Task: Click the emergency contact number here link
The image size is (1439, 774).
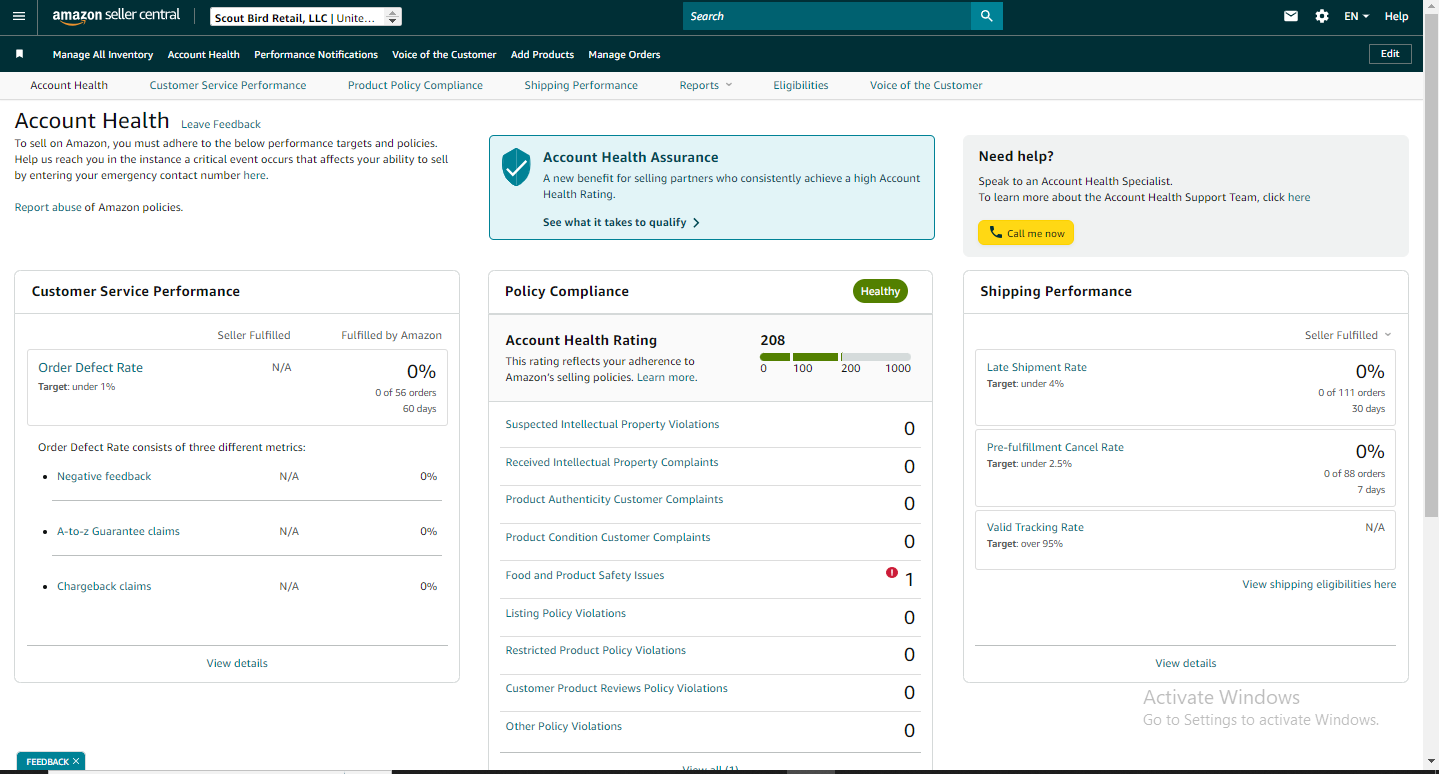Action: point(254,175)
